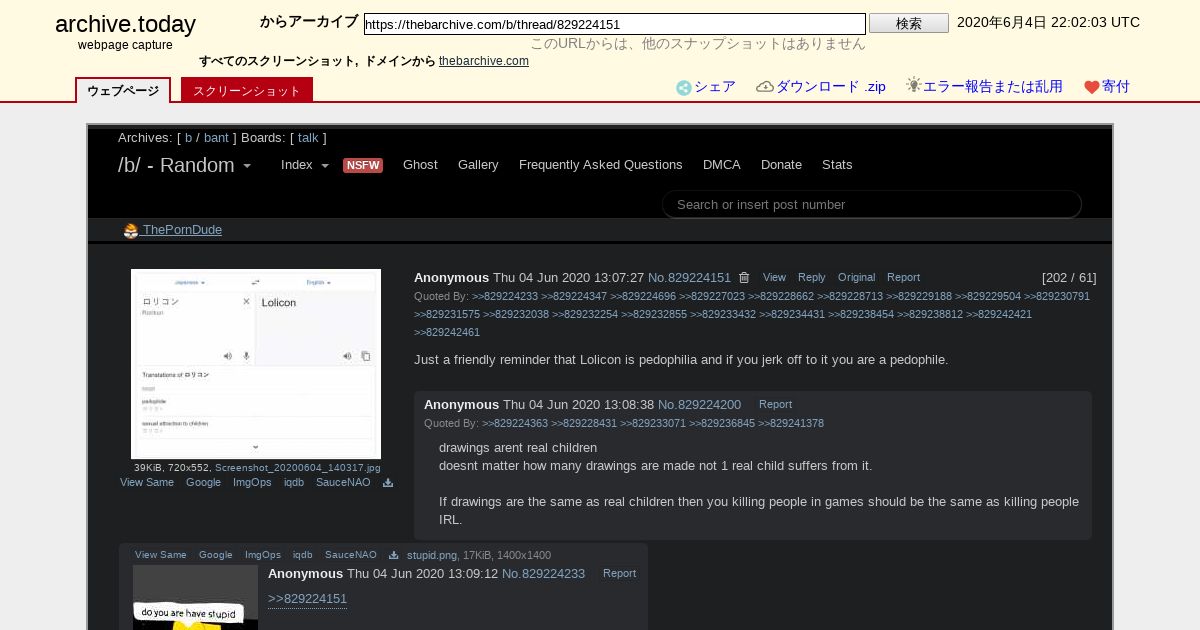
Task: Open post number No.829224233
Action: (x=543, y=574)
